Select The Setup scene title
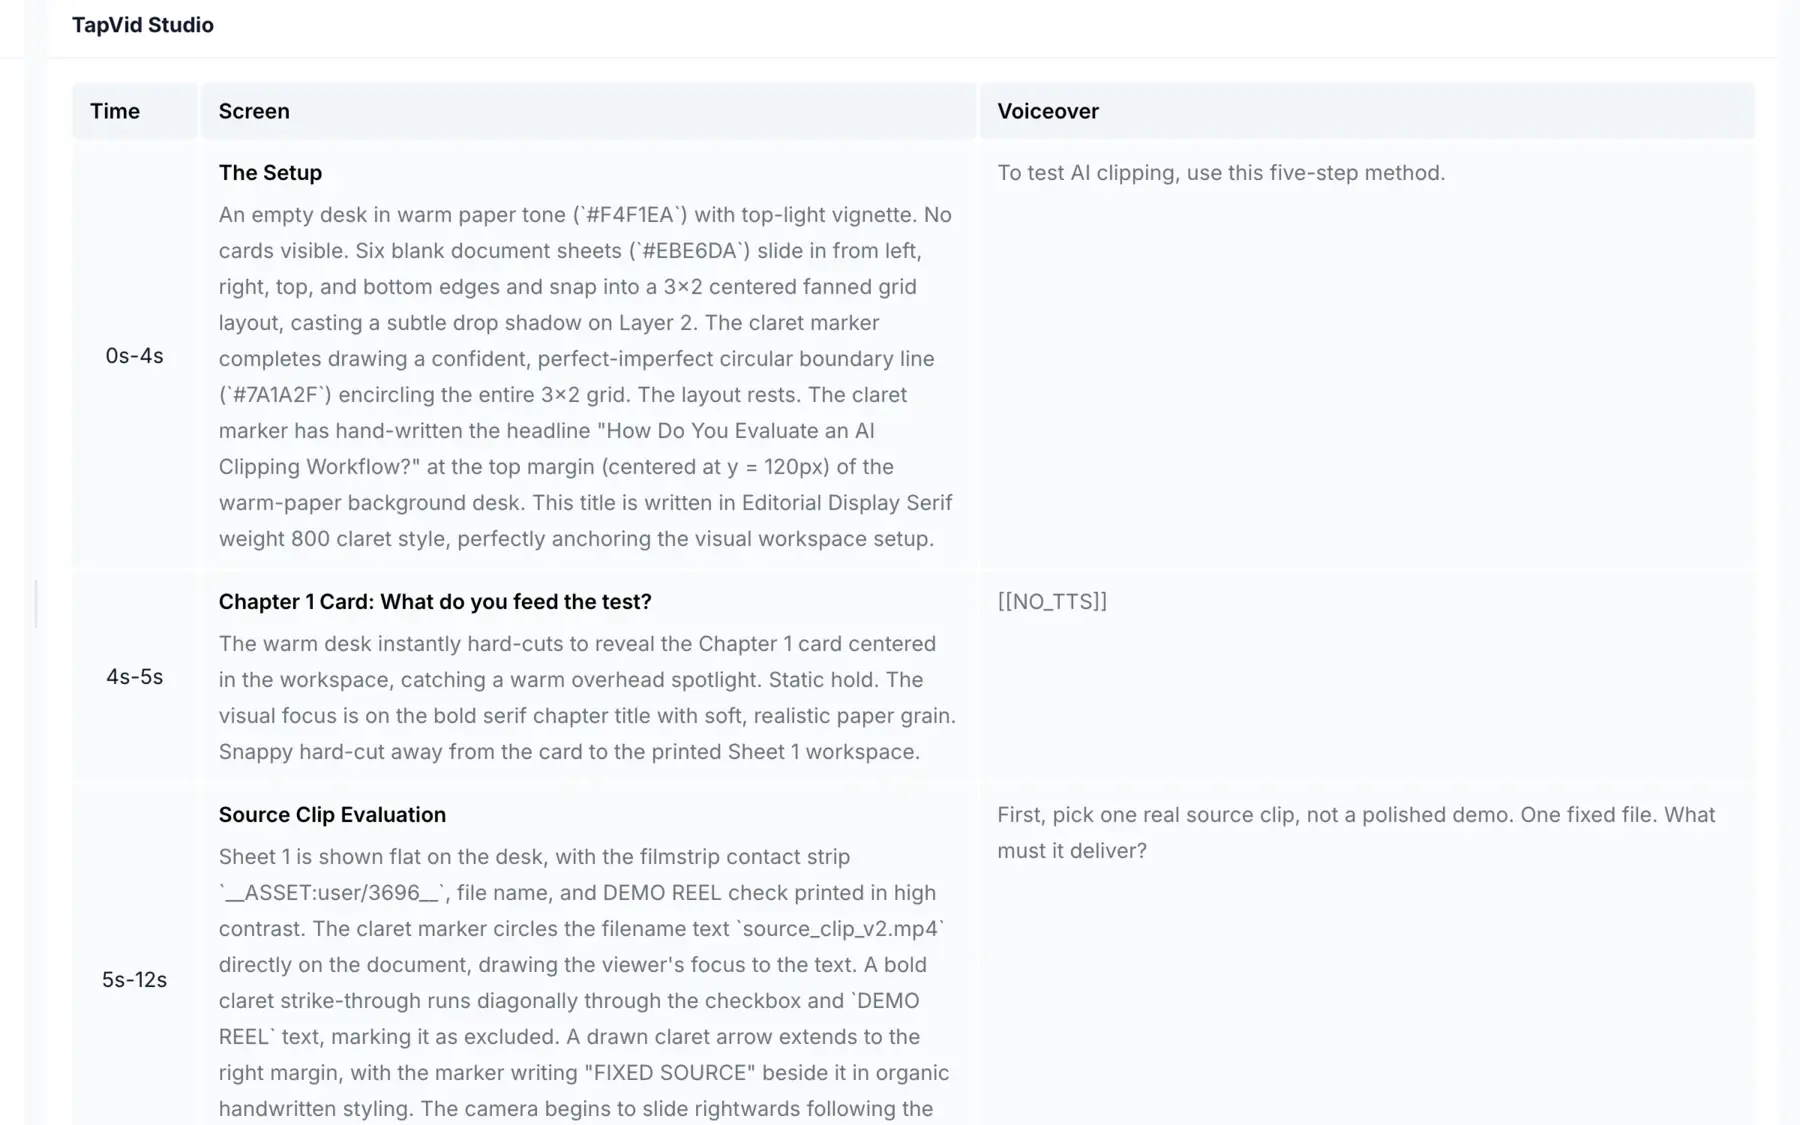Viewport: 1800px width, 1125px height. click(x=270, y=173)
